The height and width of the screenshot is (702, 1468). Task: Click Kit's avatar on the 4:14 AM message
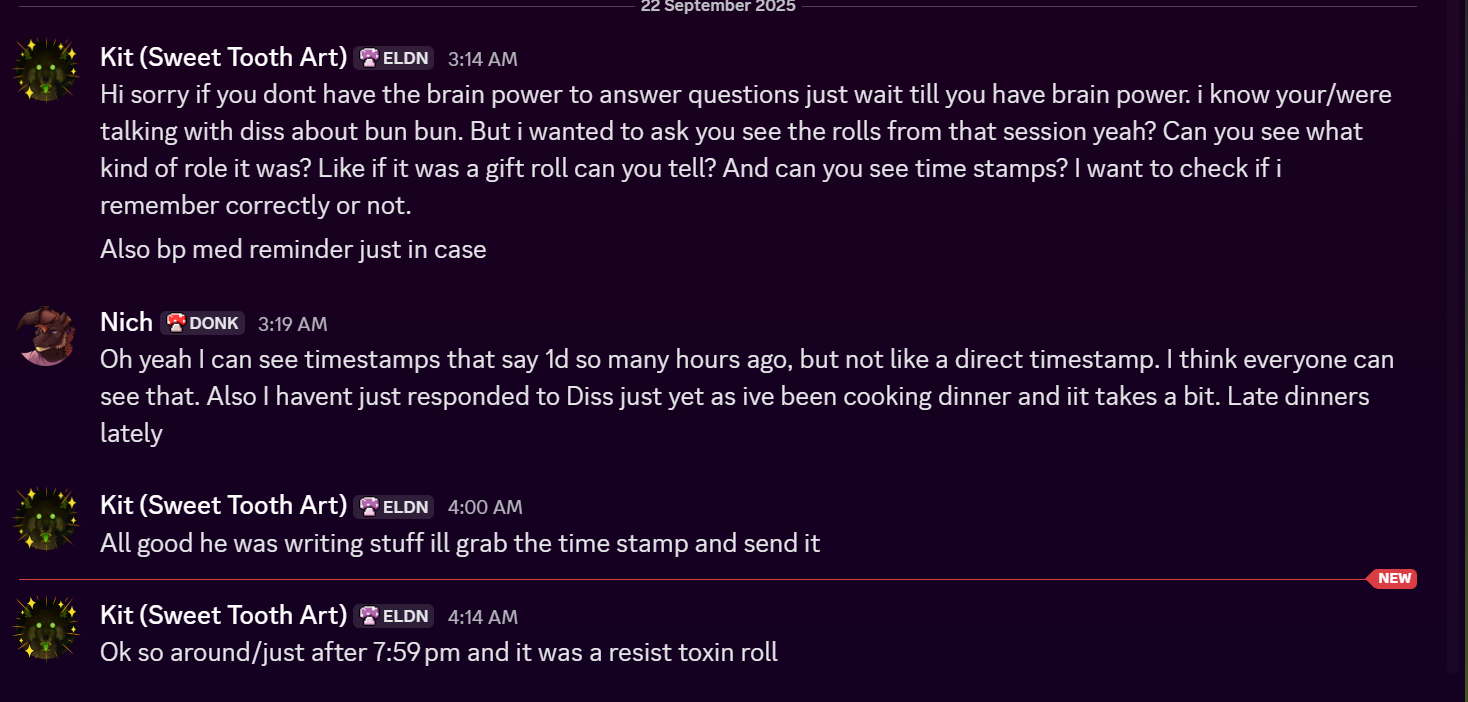point(45,627)
